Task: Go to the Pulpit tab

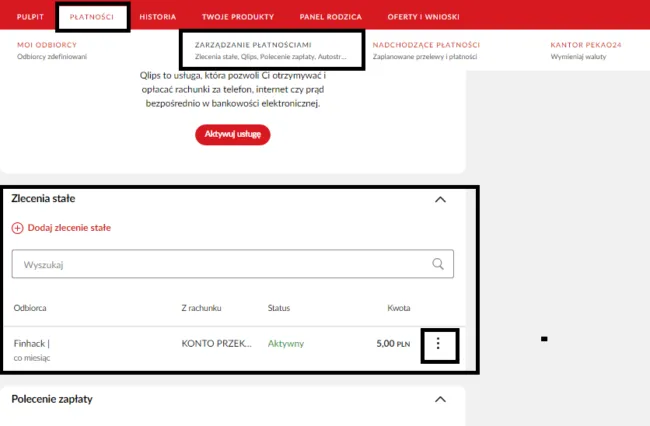Action: tap(29, 17)
